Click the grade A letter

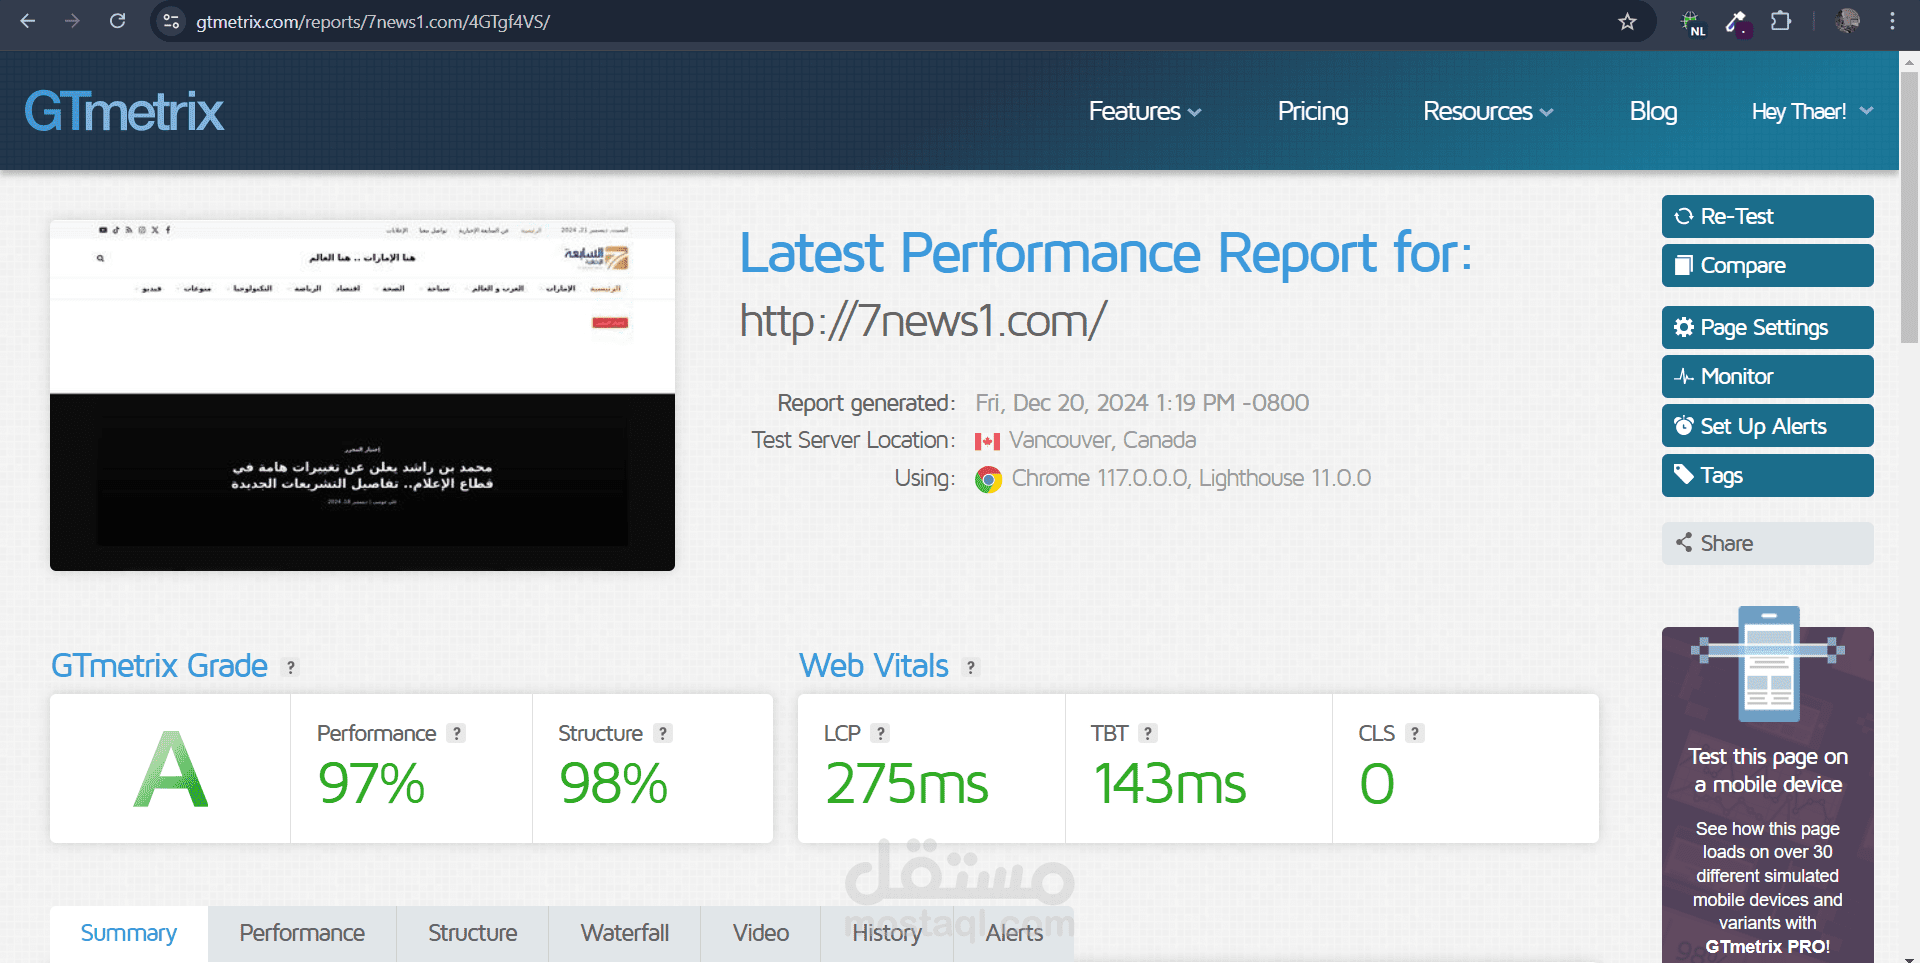(x=171, y=768)
